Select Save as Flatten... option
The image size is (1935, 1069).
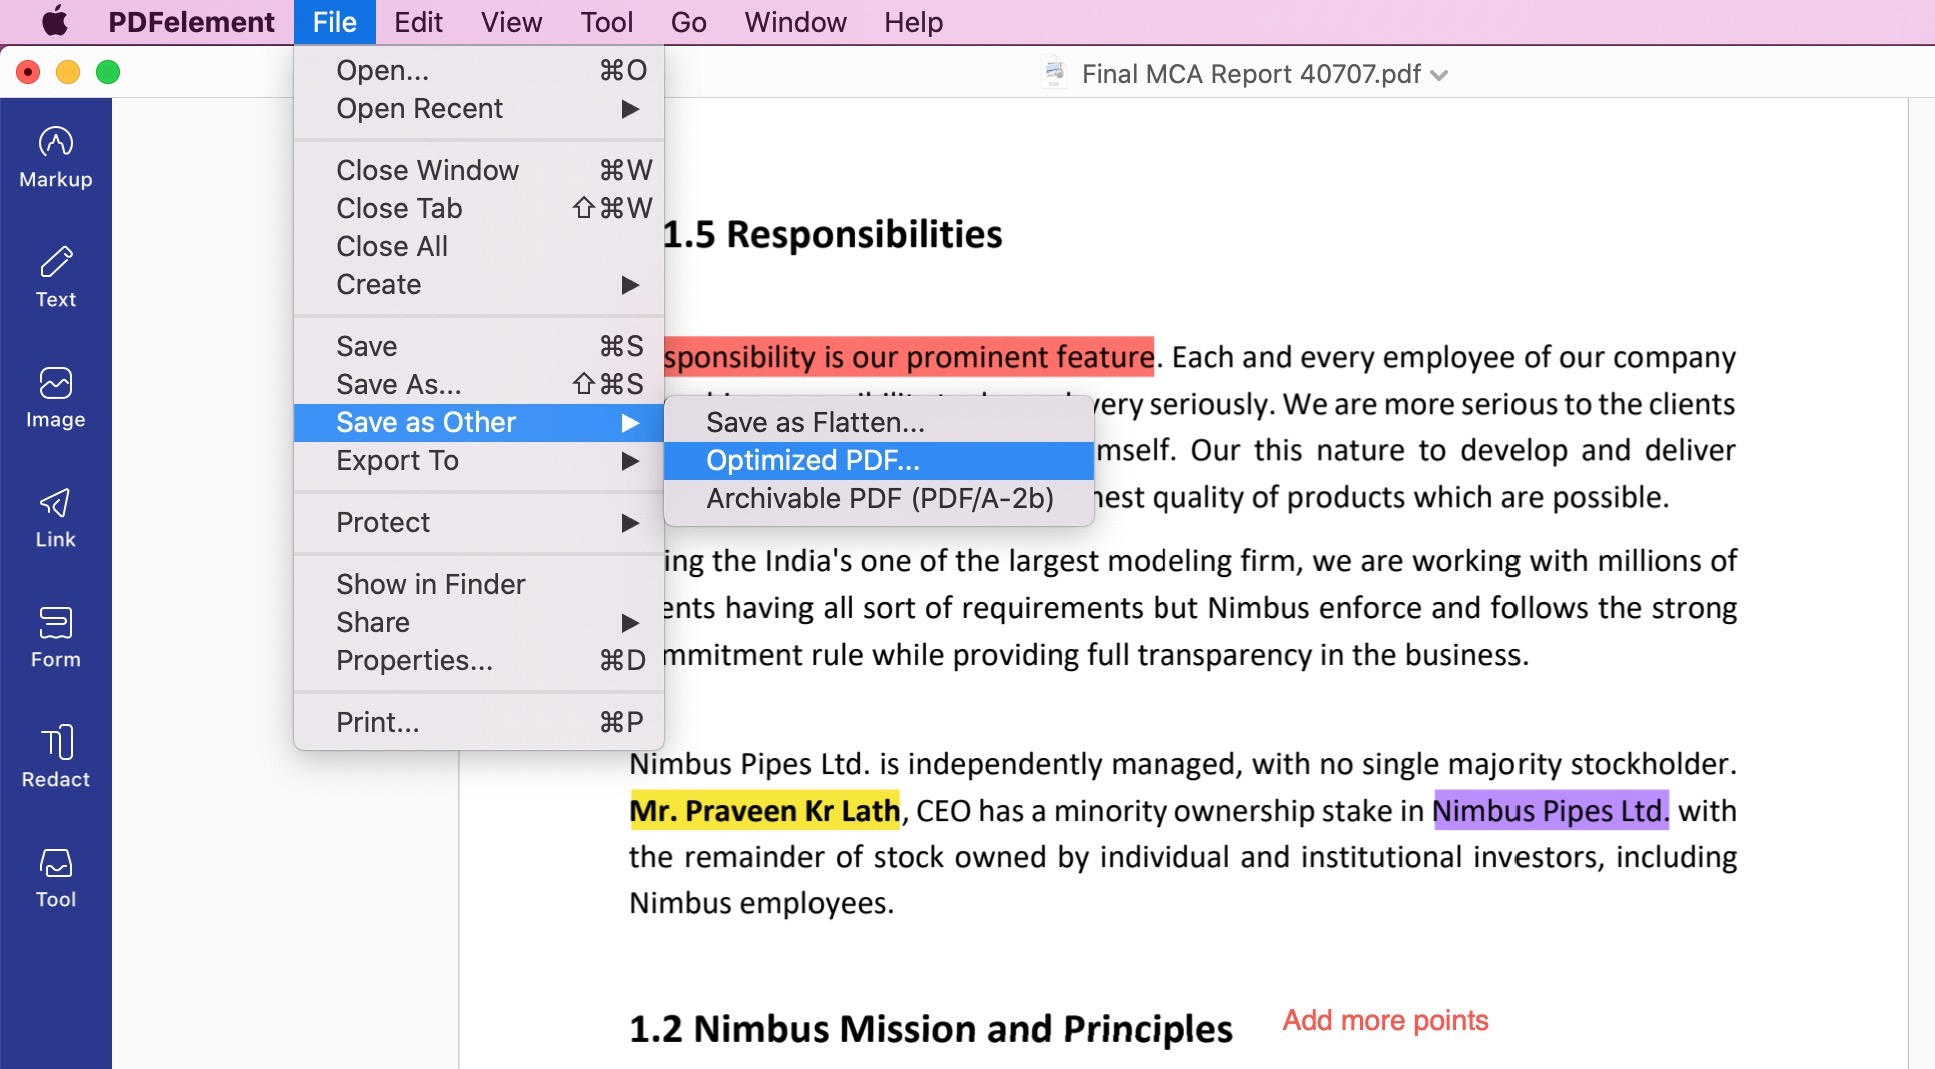pos(879,422)
